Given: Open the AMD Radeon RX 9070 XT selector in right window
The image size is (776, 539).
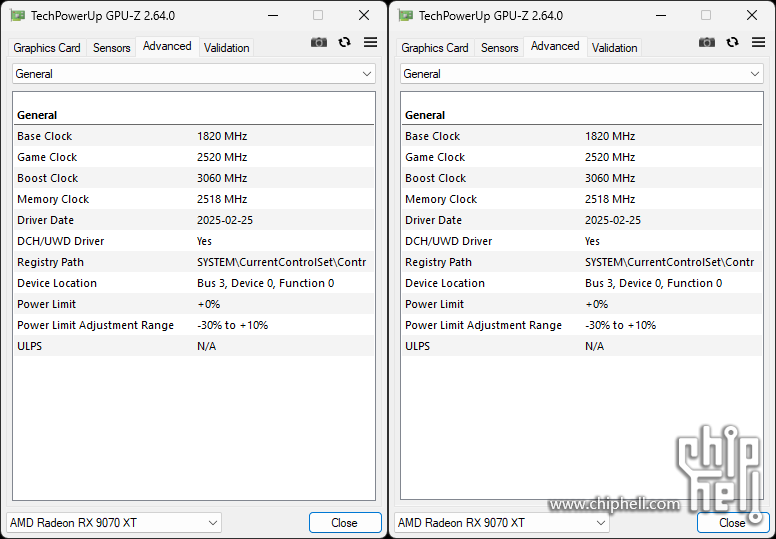Looking at the screenshot, I should click(x=502, y=523).
